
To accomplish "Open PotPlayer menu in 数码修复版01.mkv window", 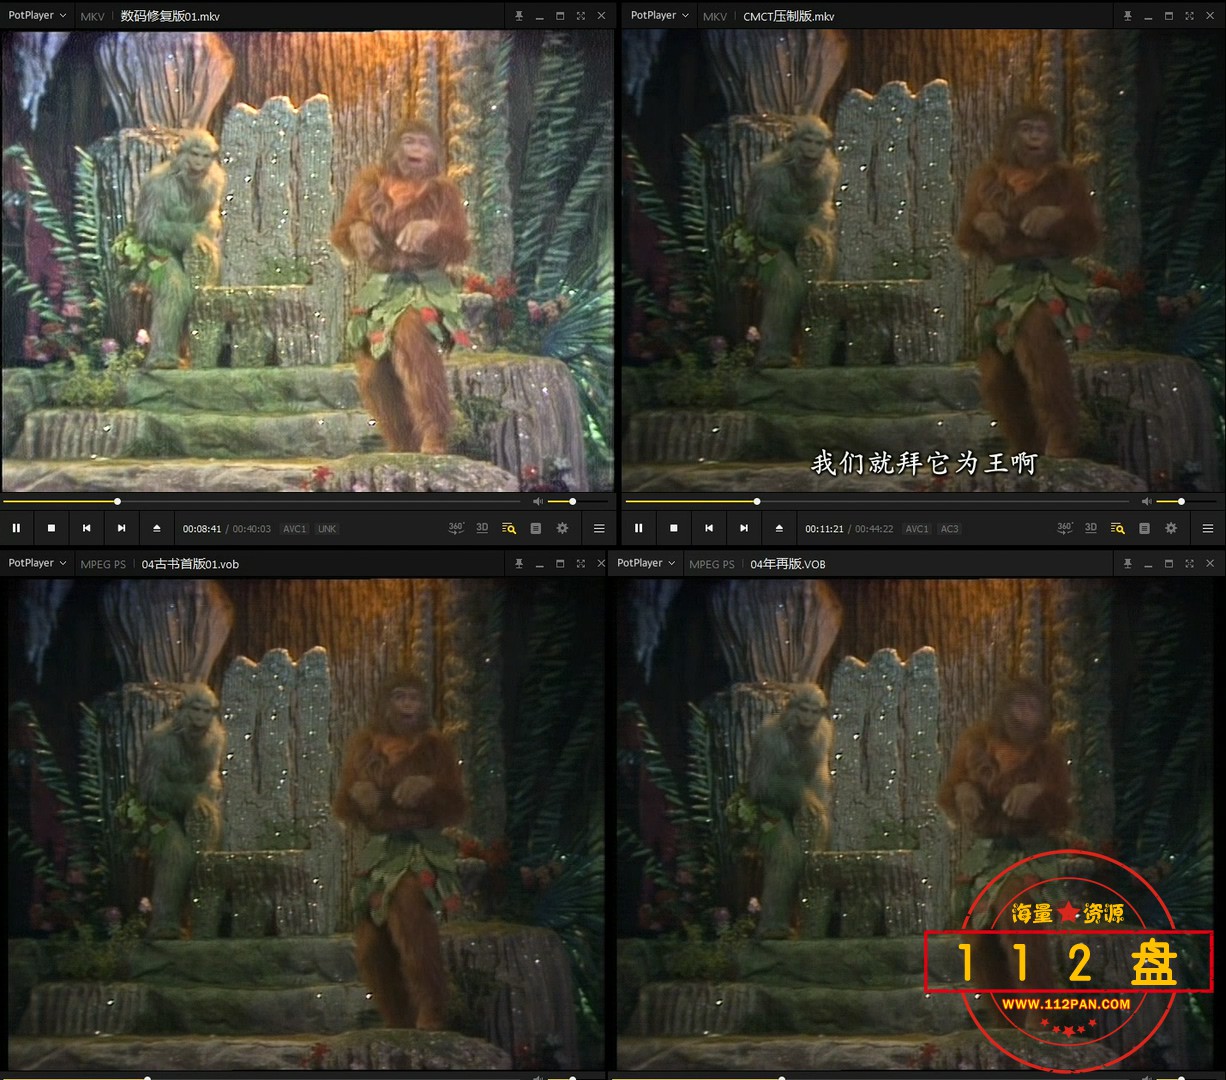I will coord(37,16).
